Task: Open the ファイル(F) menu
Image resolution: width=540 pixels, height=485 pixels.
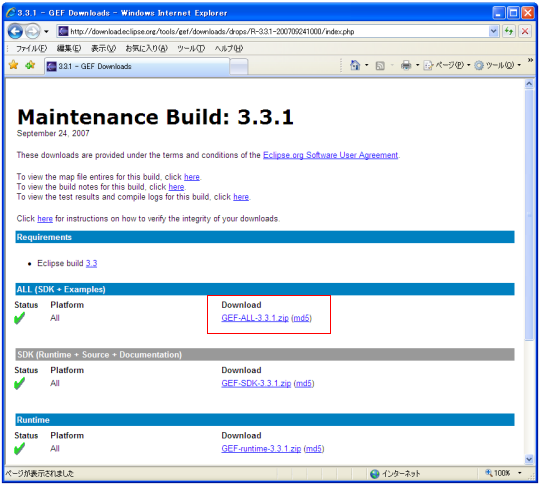Action: (31, 48)
